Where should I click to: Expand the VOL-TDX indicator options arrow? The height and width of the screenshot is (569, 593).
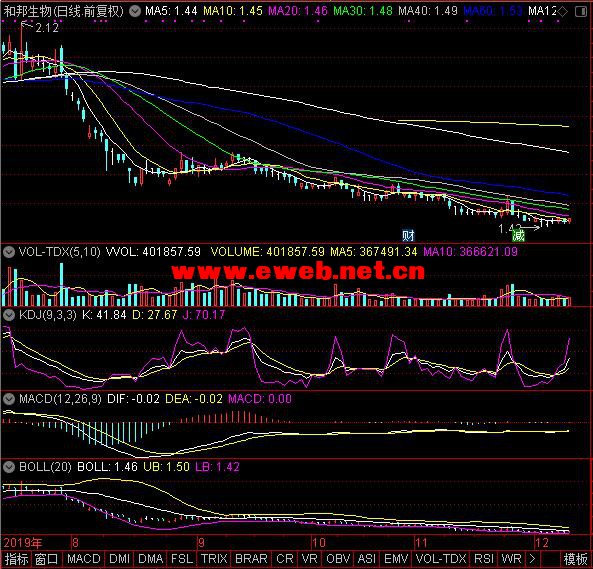9,252
